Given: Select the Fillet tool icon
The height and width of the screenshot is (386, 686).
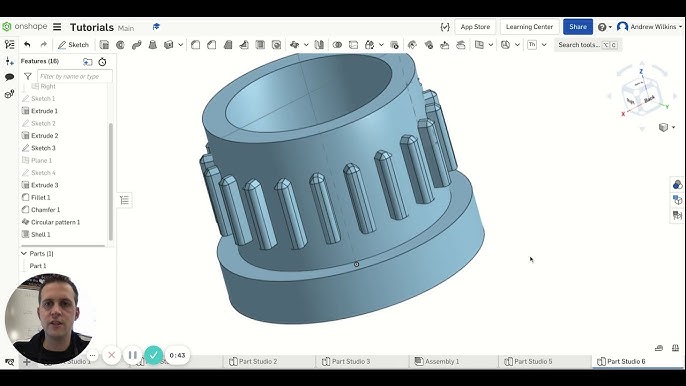Looking at the screenshot, I should [196, 45].
